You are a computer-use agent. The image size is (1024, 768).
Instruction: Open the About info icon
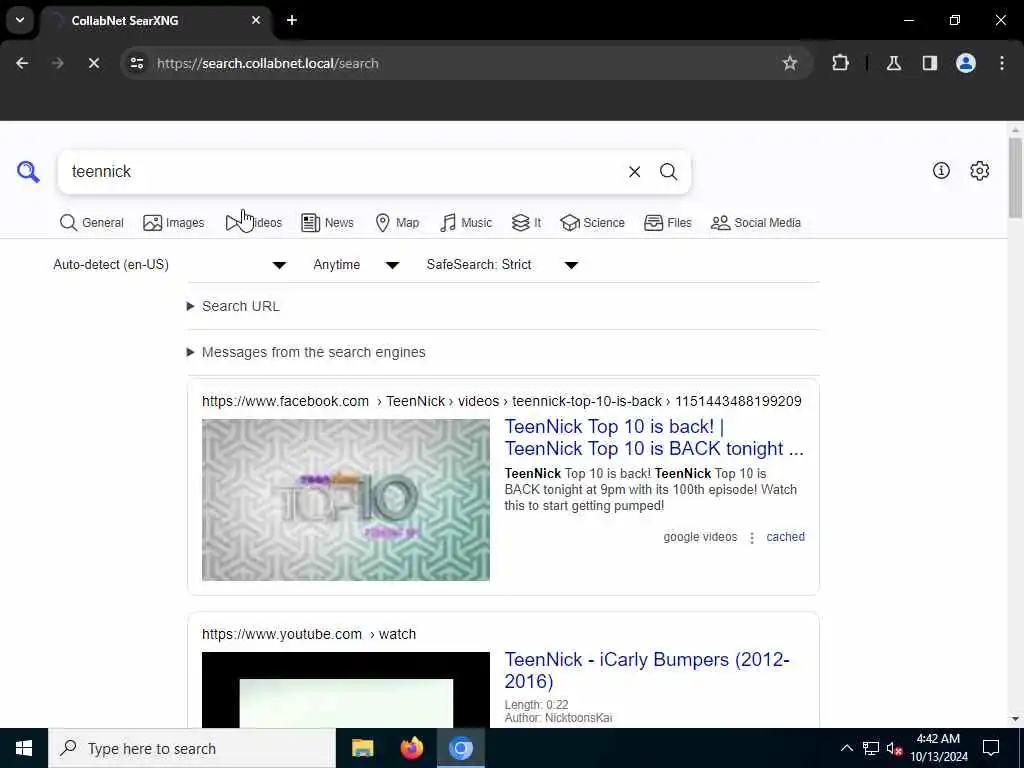coord(941,170)
